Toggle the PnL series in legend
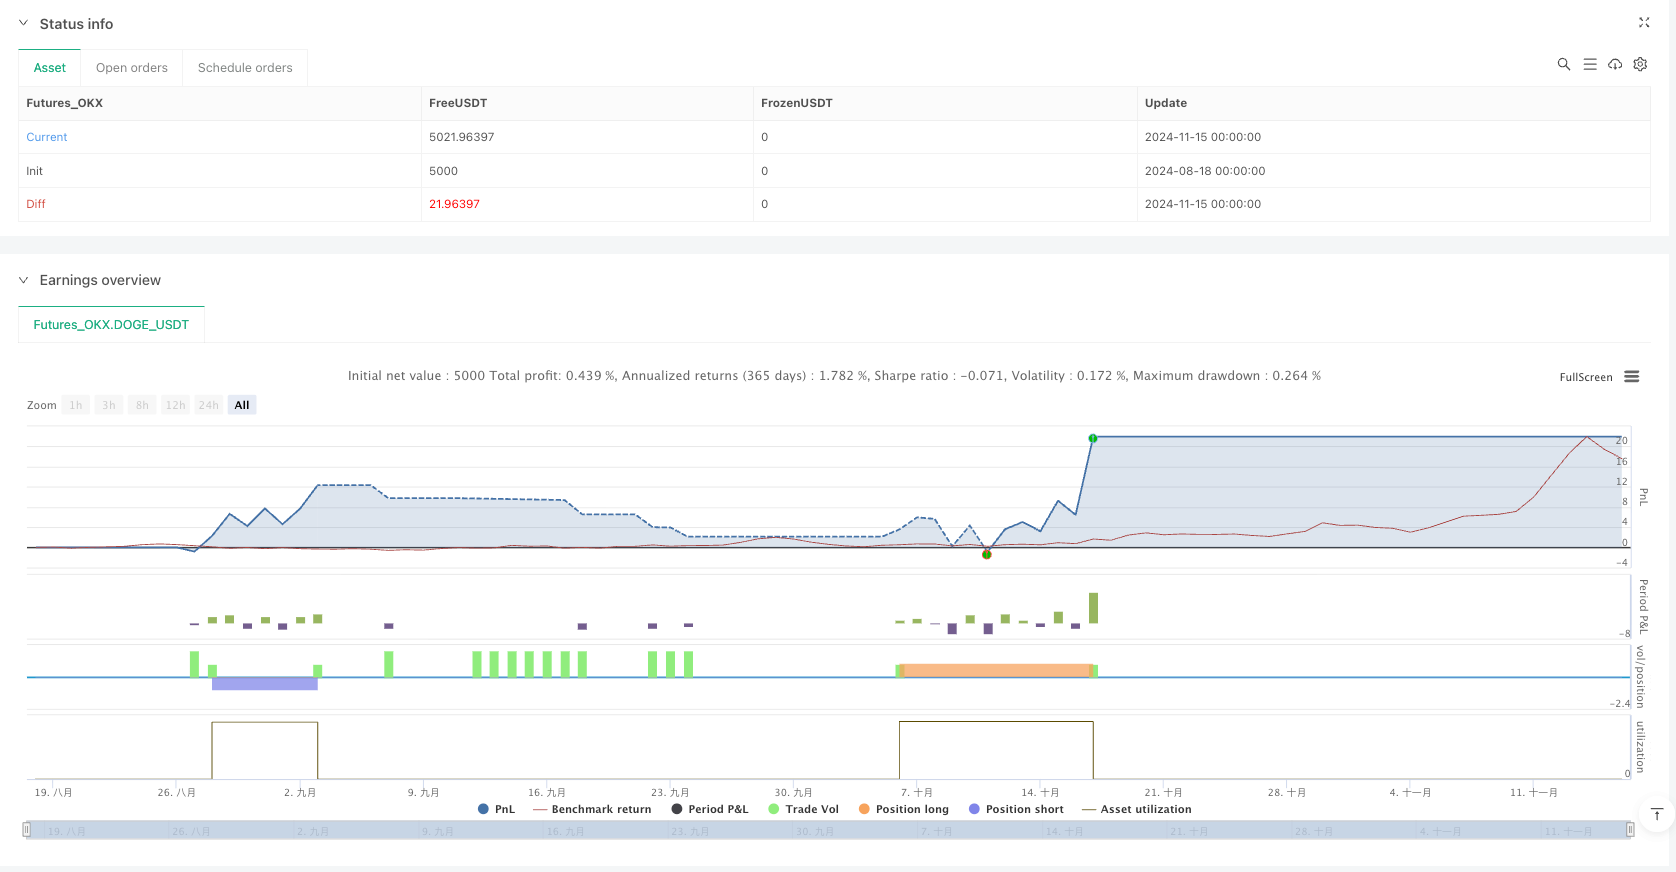Viewport: 1676px width, 872px height. point(497,809)
